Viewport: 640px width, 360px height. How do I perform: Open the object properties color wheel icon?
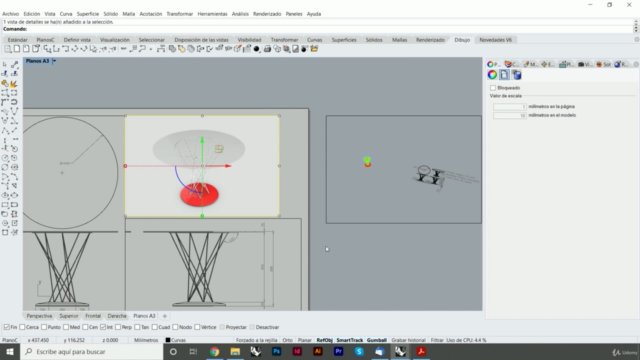click(492, 75)
